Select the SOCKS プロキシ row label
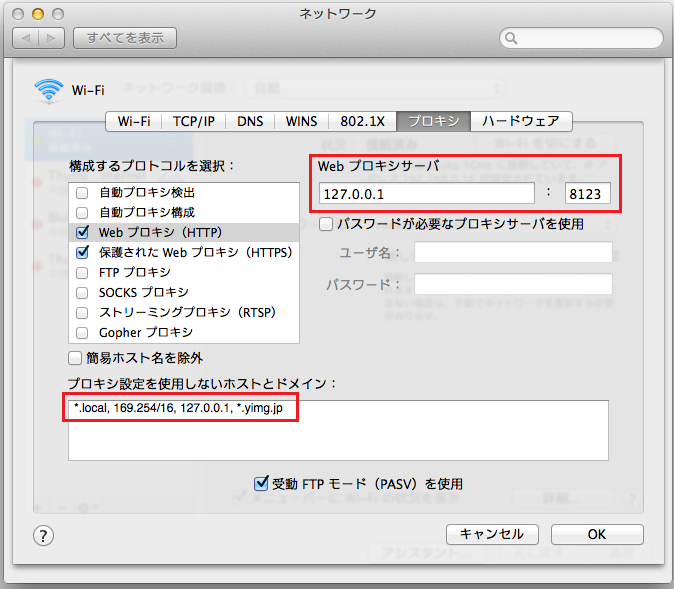This screenshot has height=589, width=674. pos(144,293)
